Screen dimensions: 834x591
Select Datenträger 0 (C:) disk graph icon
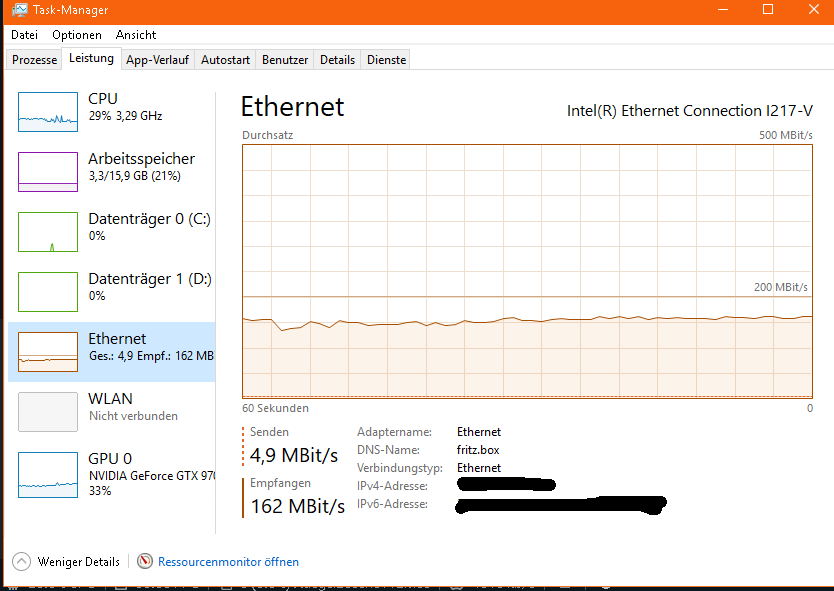48,232
